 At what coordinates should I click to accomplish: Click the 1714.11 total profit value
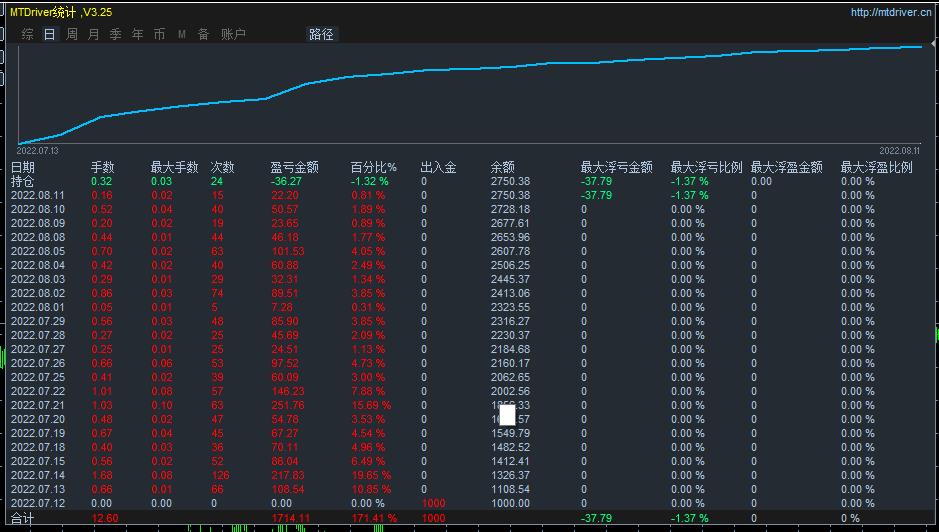tap(290, 518)
